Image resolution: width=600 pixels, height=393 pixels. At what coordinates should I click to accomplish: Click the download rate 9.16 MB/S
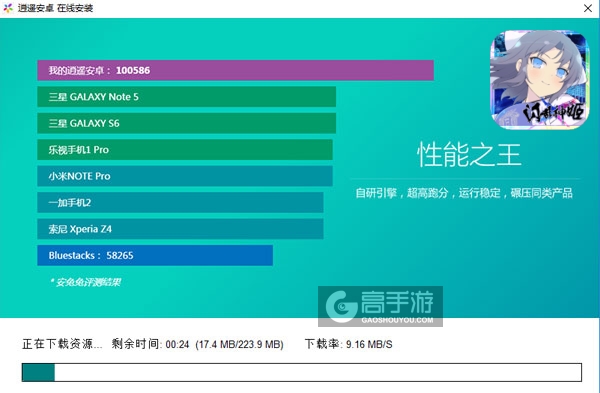[369, 344]
